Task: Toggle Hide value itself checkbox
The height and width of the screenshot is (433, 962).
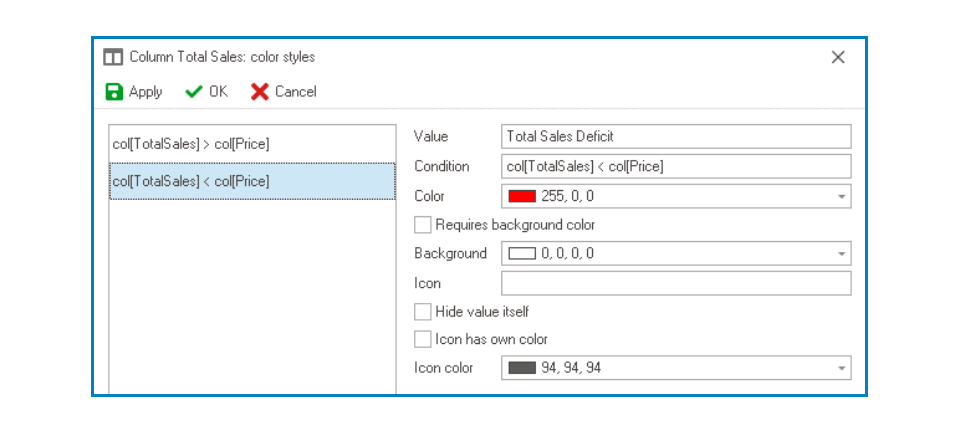Action: coord(423,312)
